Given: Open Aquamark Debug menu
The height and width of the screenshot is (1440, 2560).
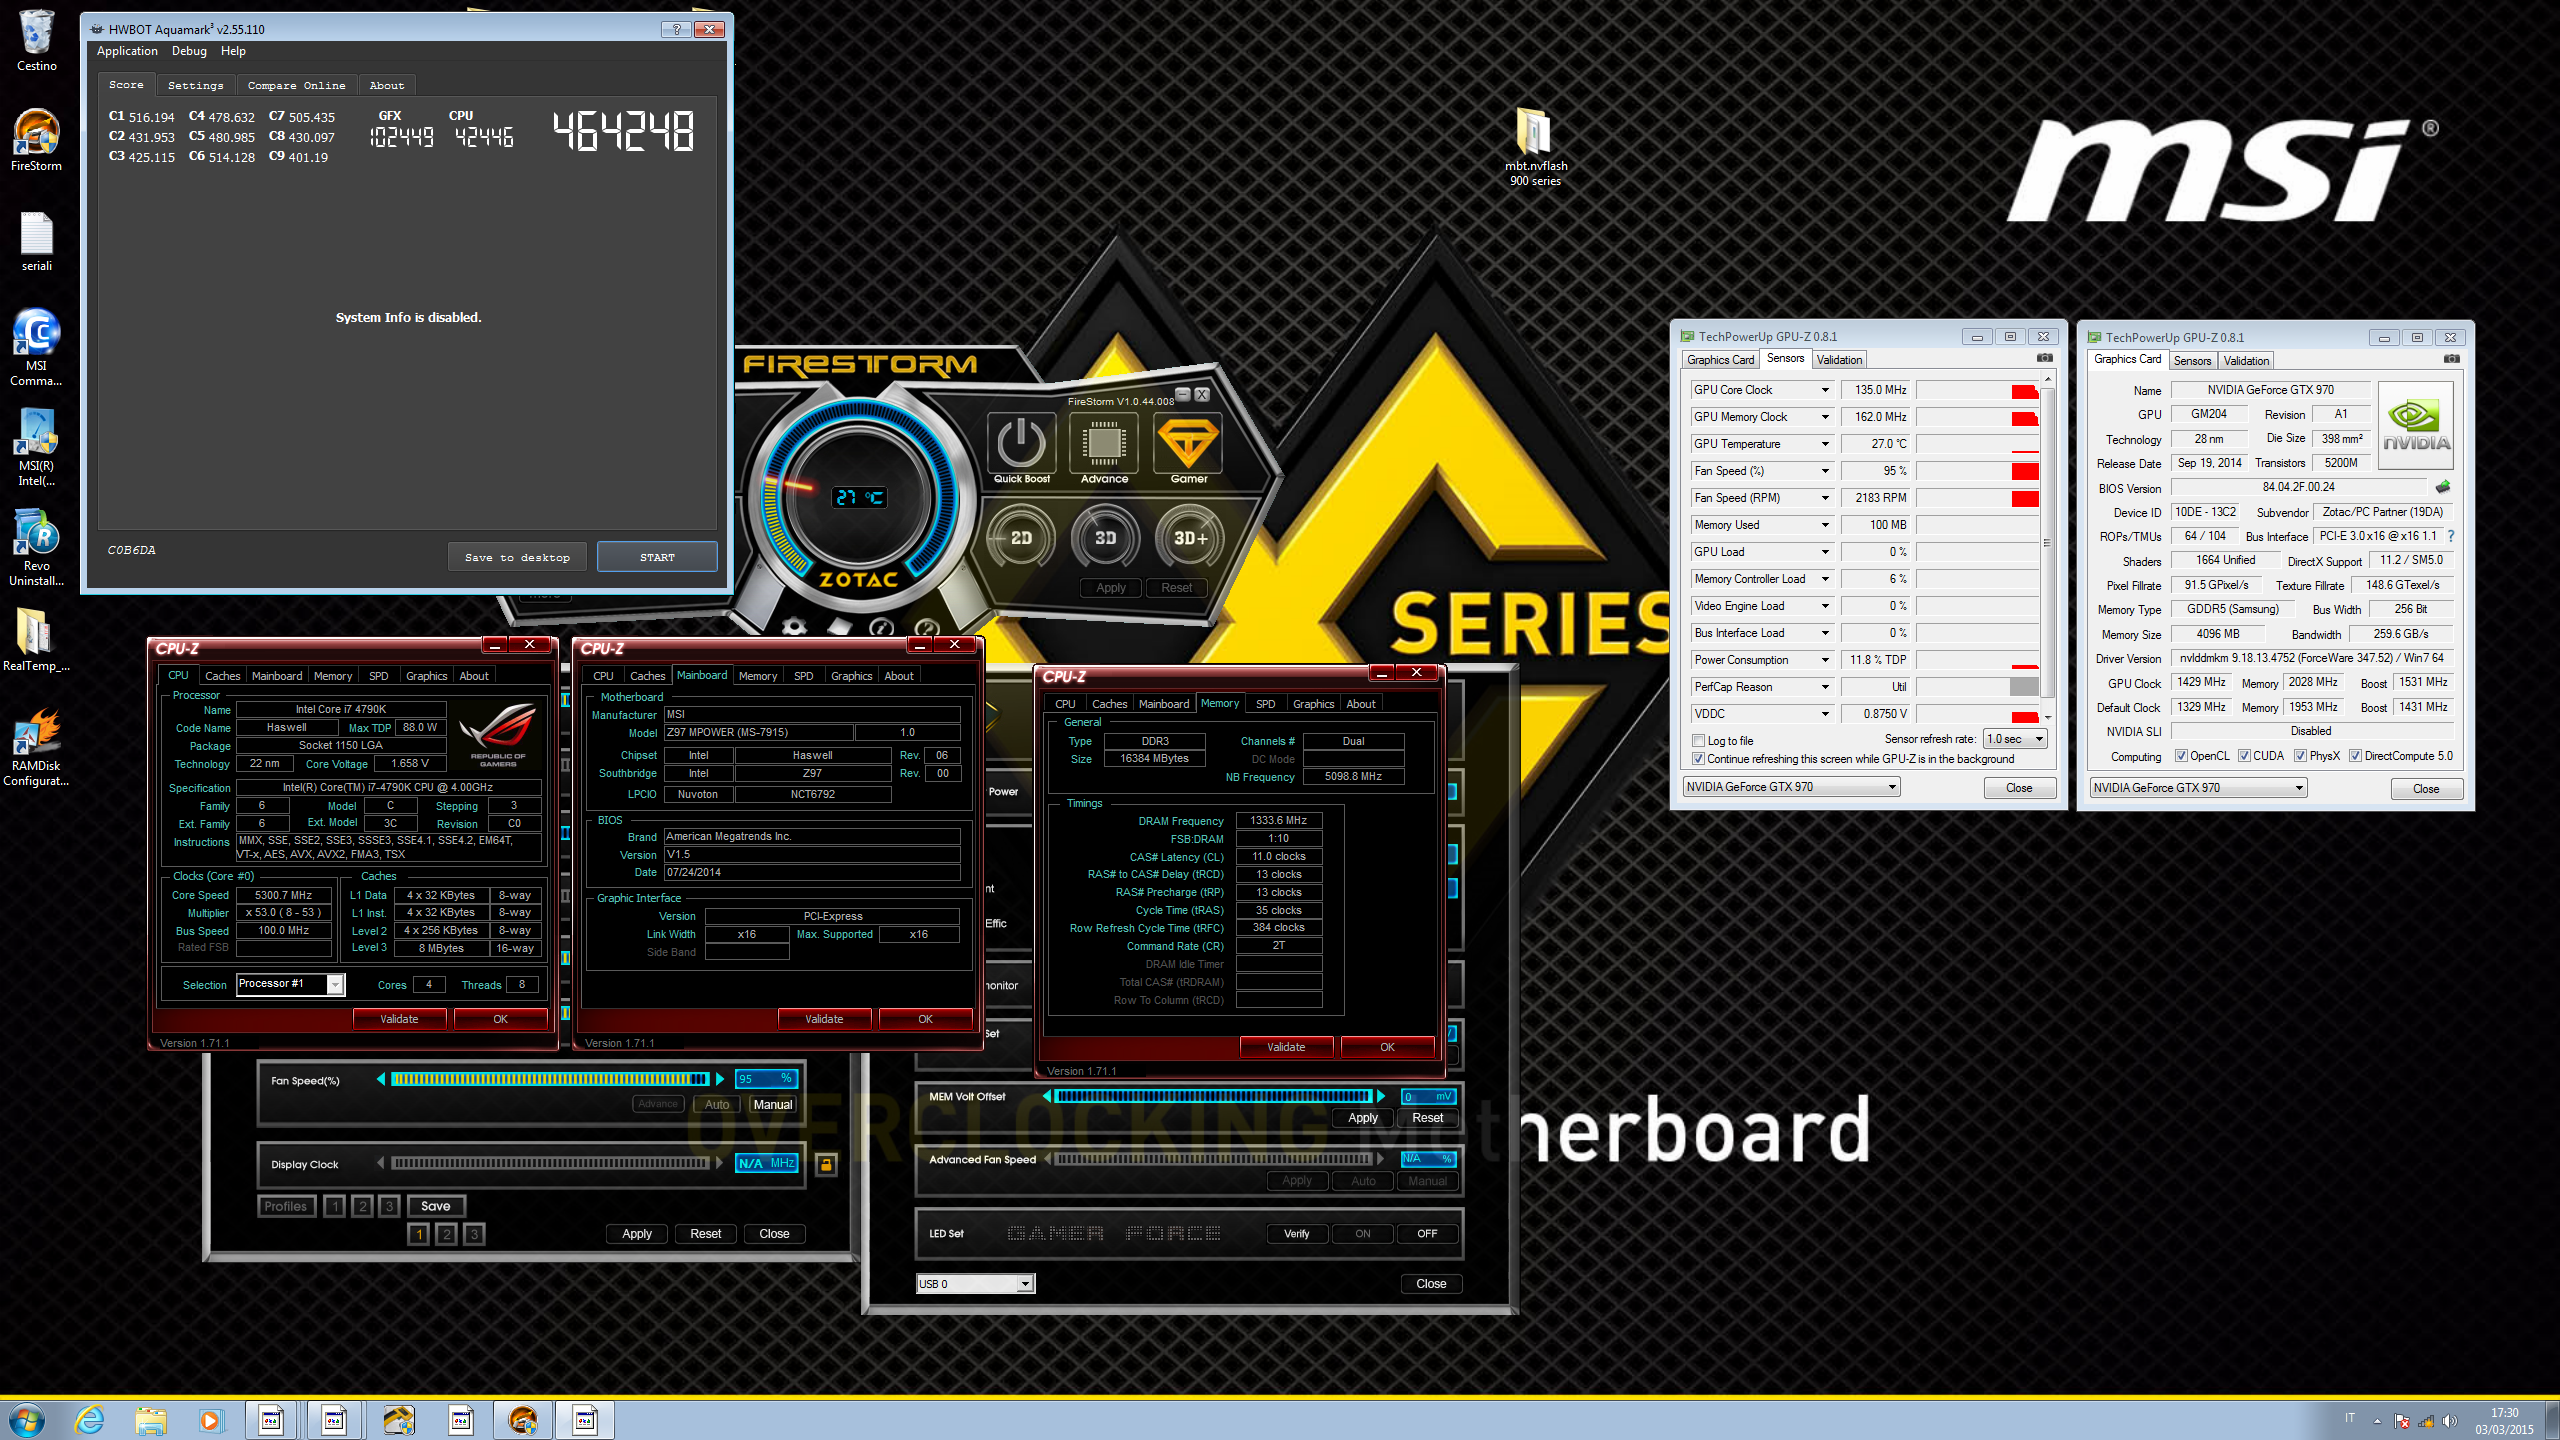Looking at the screenshot, I should click(x=189, y=51).
